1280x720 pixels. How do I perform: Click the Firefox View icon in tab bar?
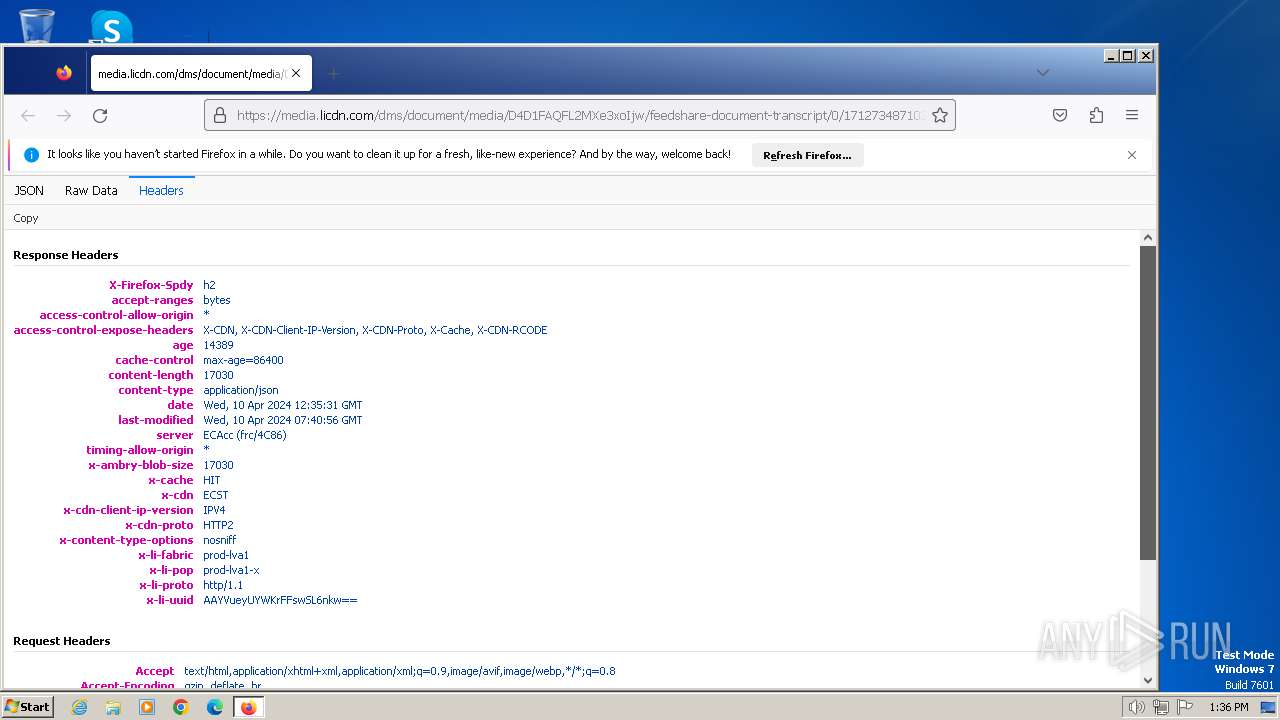64,73
